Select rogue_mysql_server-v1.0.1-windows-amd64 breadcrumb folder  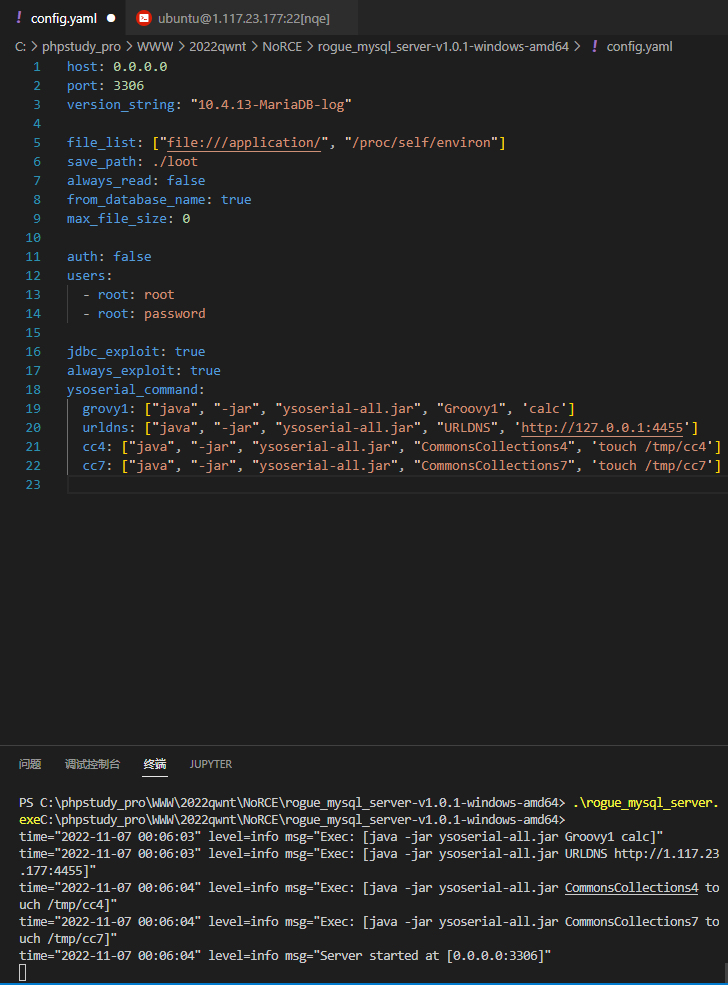coord(443,46)
